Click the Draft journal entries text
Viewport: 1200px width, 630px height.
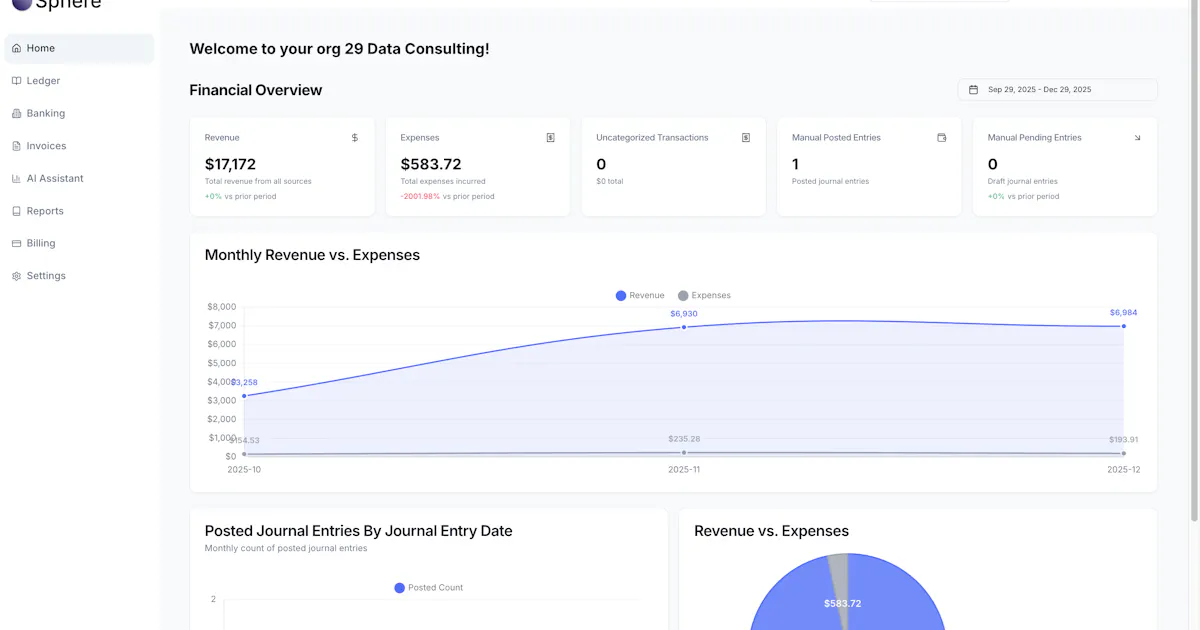pyautogui.click(x=1022, y=182)
